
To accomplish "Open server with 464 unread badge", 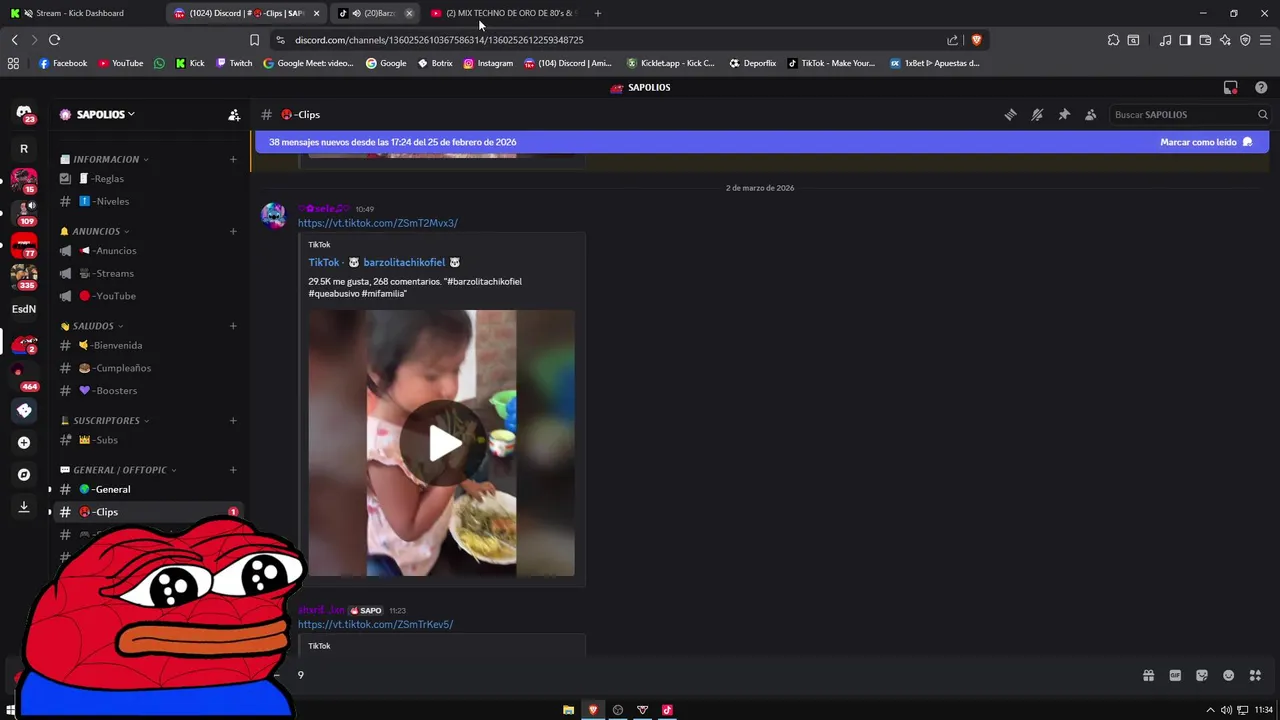I will (x=24, y=377).
